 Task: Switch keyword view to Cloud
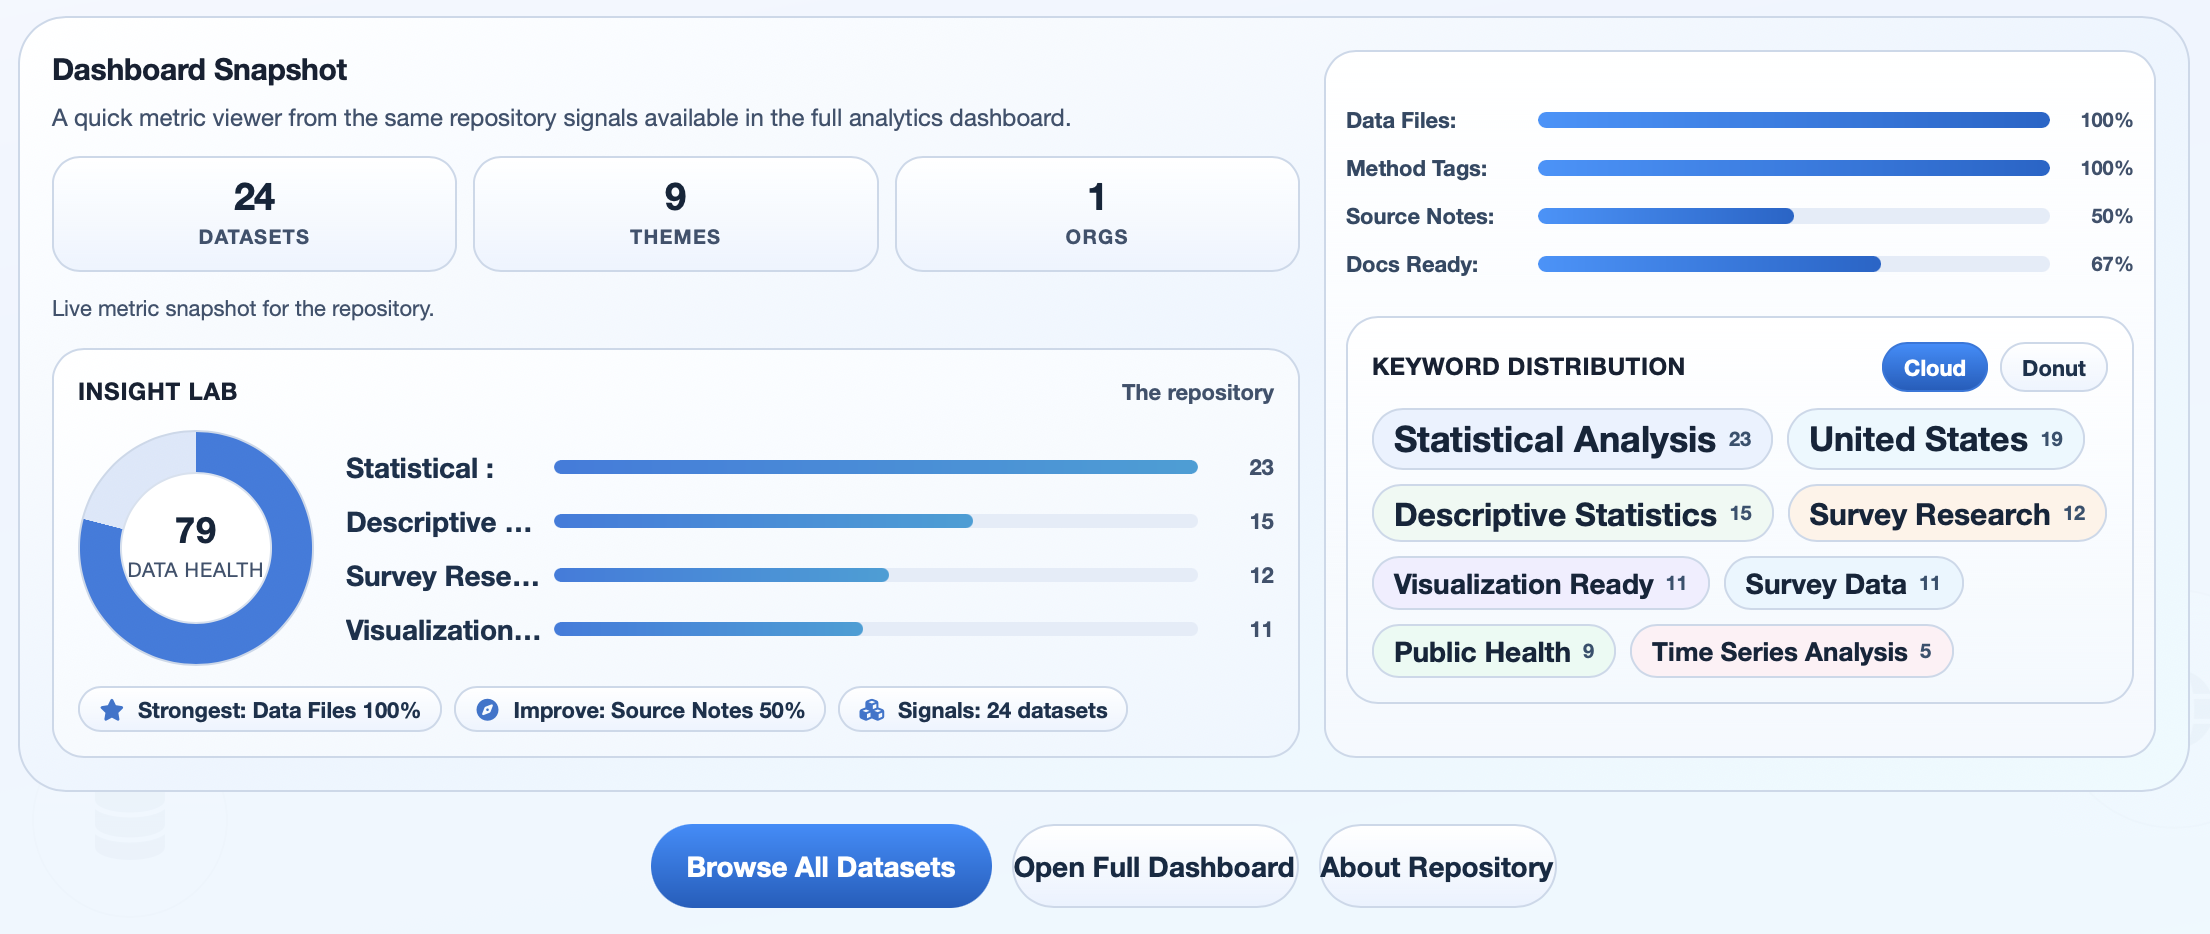1934,368
